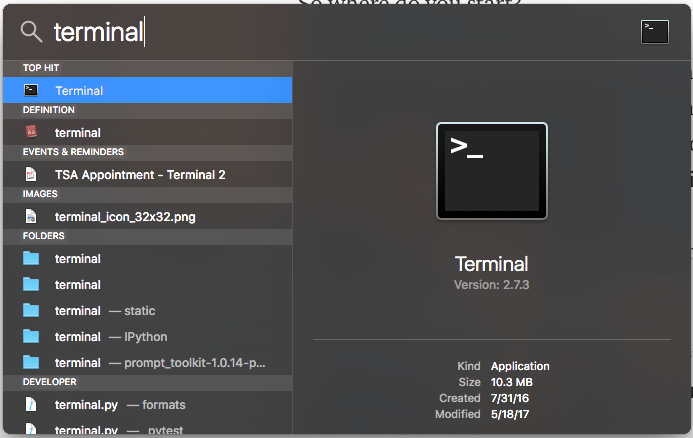The width and height of the screenshot is (693, 438).
Task: Click the Python file icon for terminal.py formats
Action: coord(31,404)
